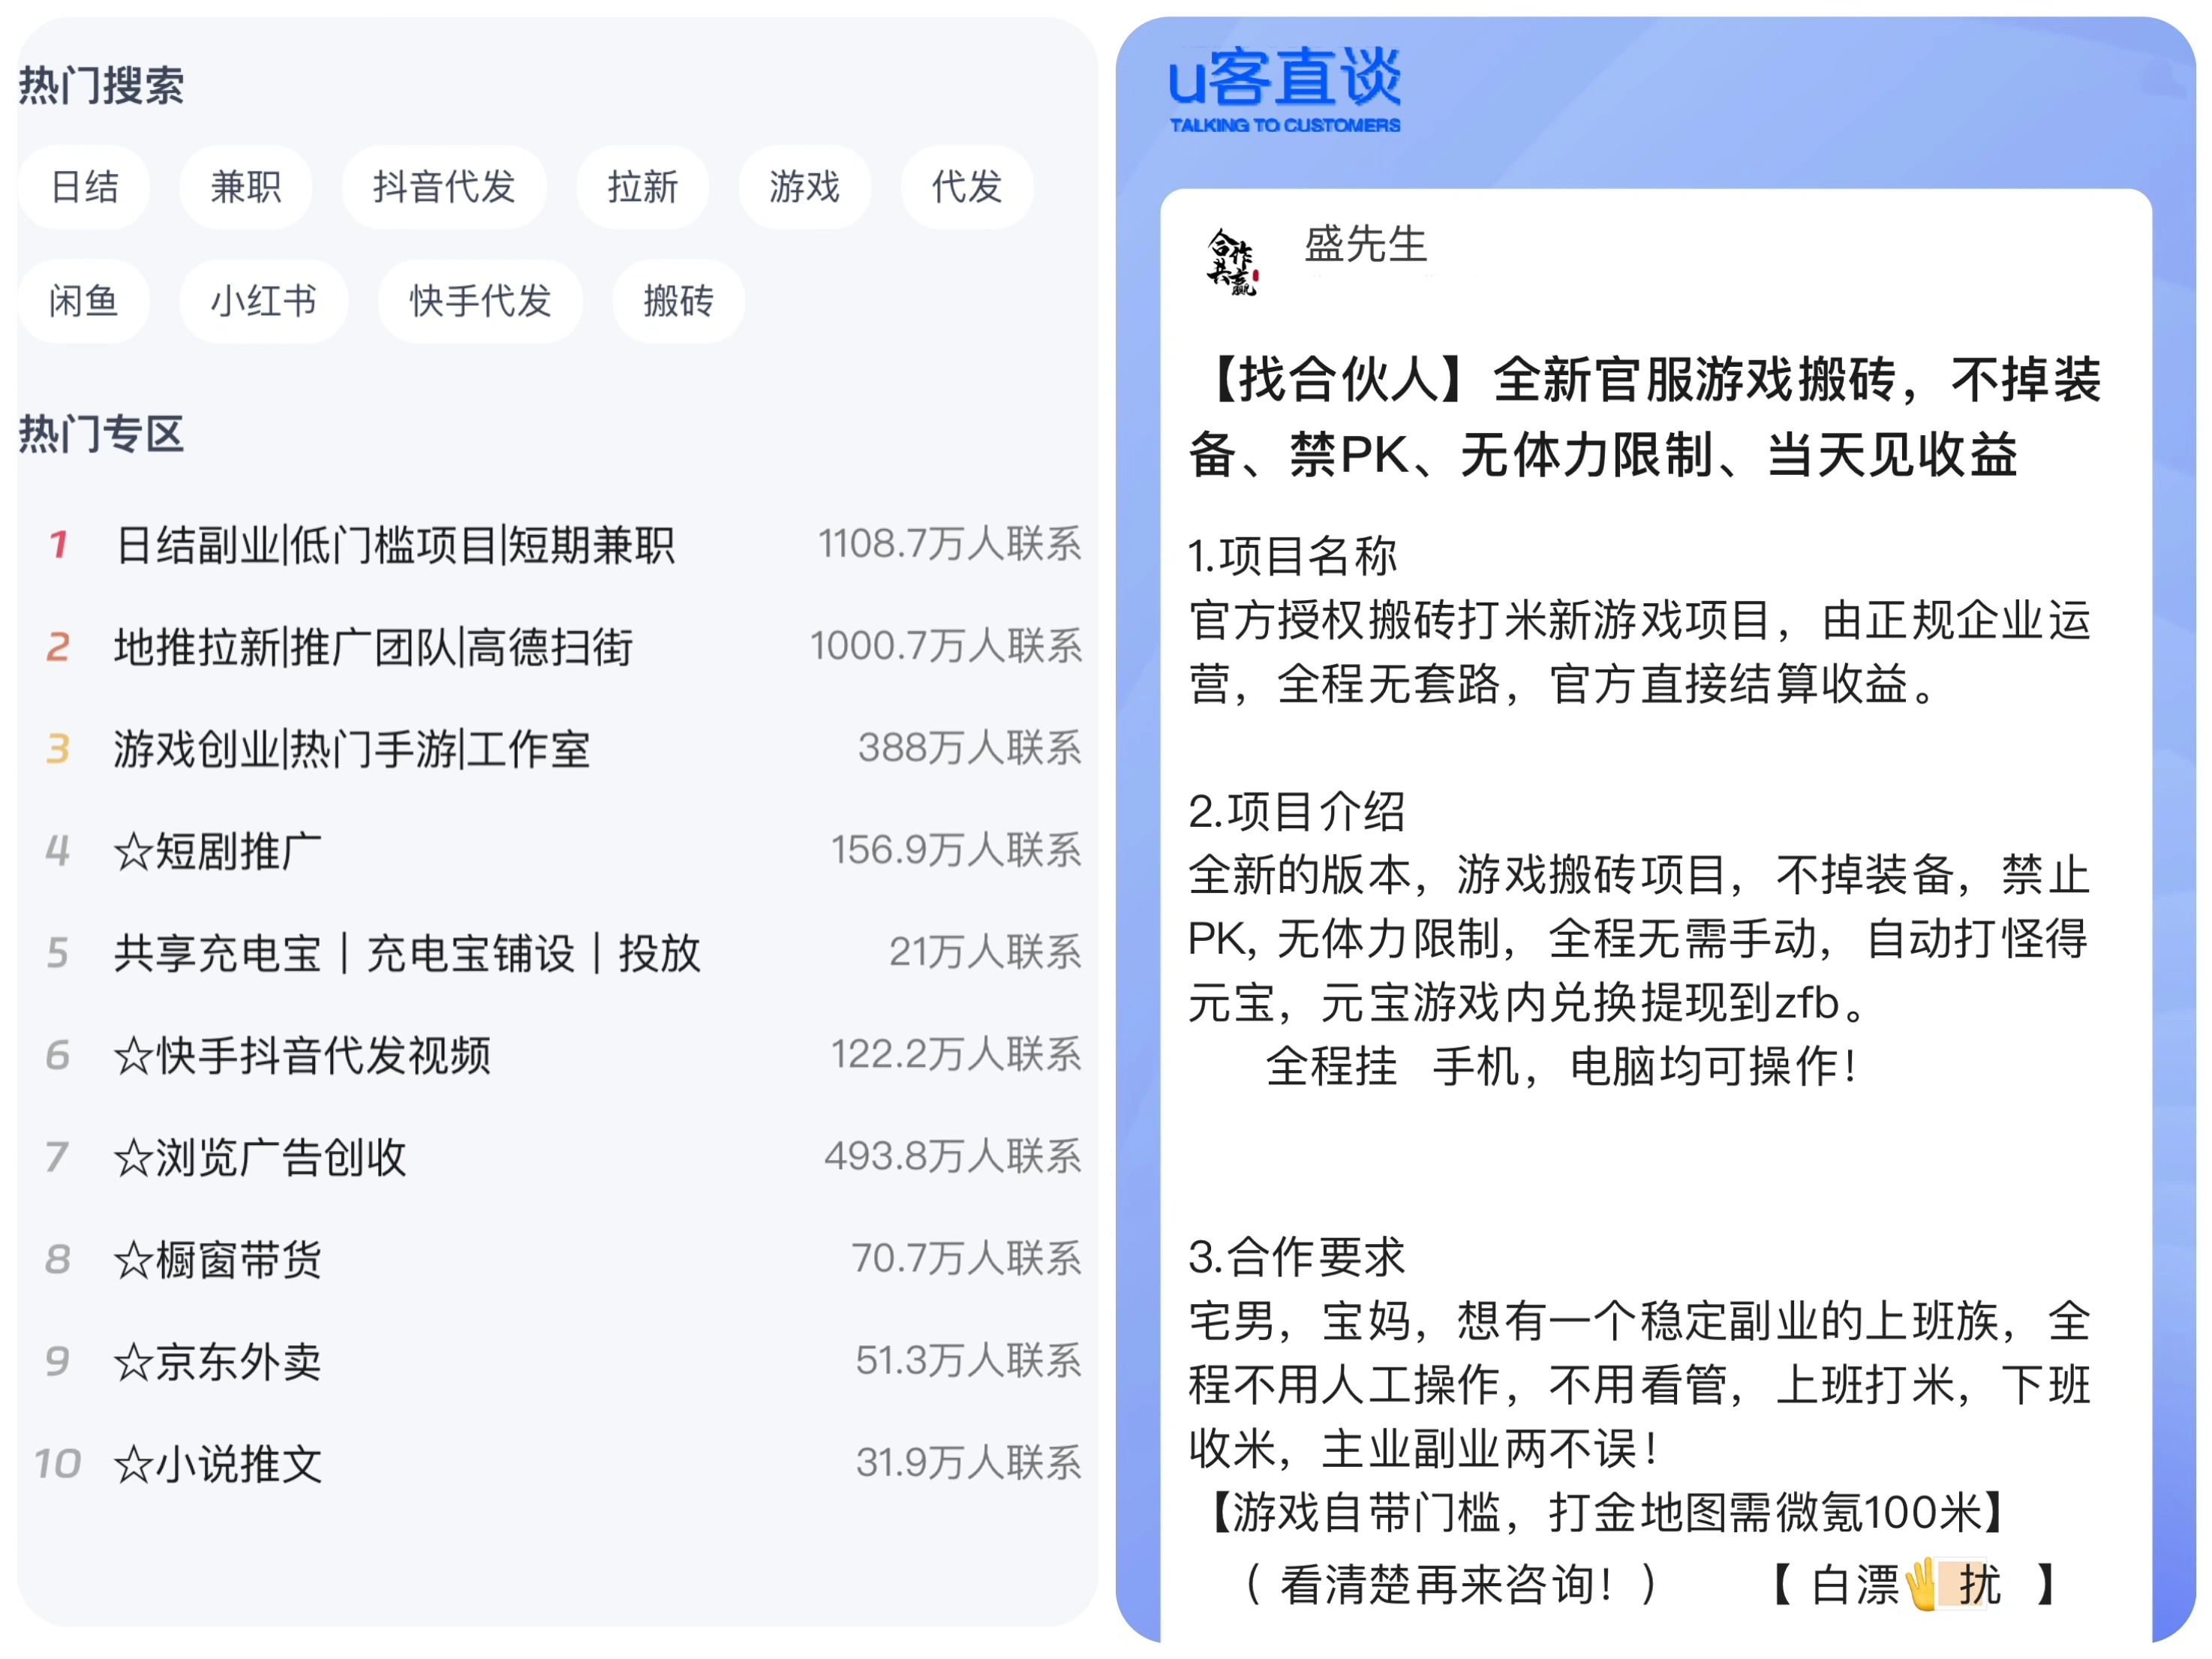The width and height of the screenshot is (2212, 1659).
Task: Open the 小红书 search tag
Action: coord(263,301)
